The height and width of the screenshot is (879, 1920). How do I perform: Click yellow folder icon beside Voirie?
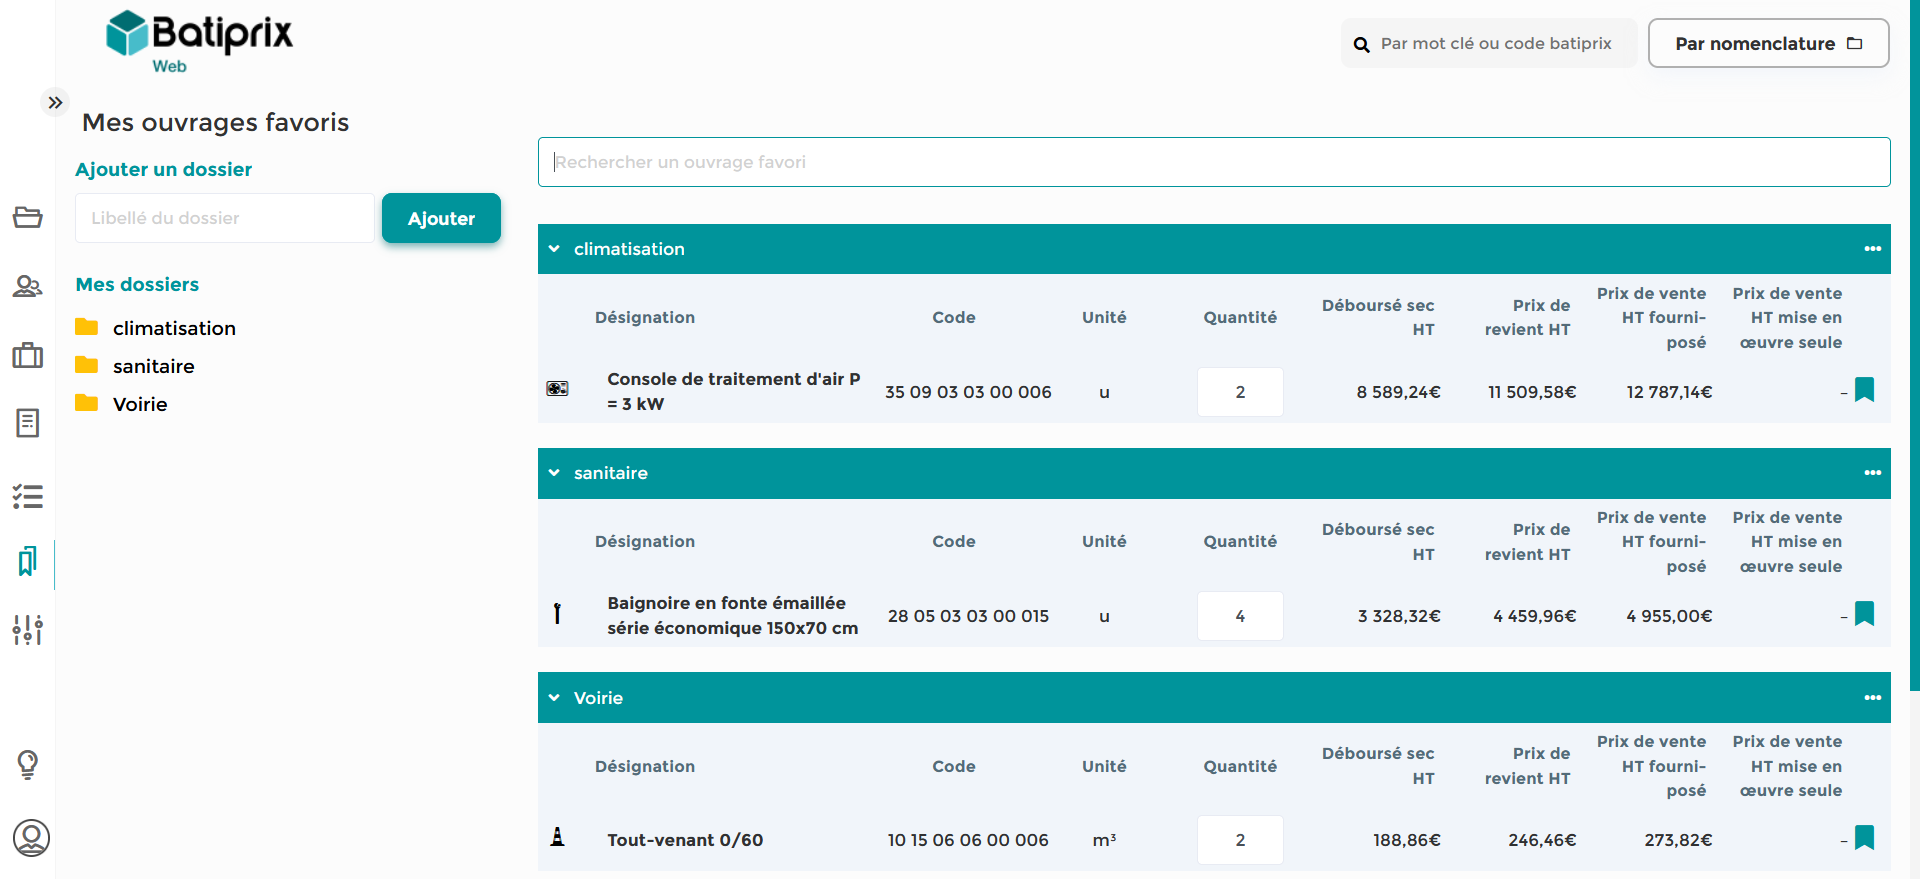pyautogui.click(x=87, y=403)
